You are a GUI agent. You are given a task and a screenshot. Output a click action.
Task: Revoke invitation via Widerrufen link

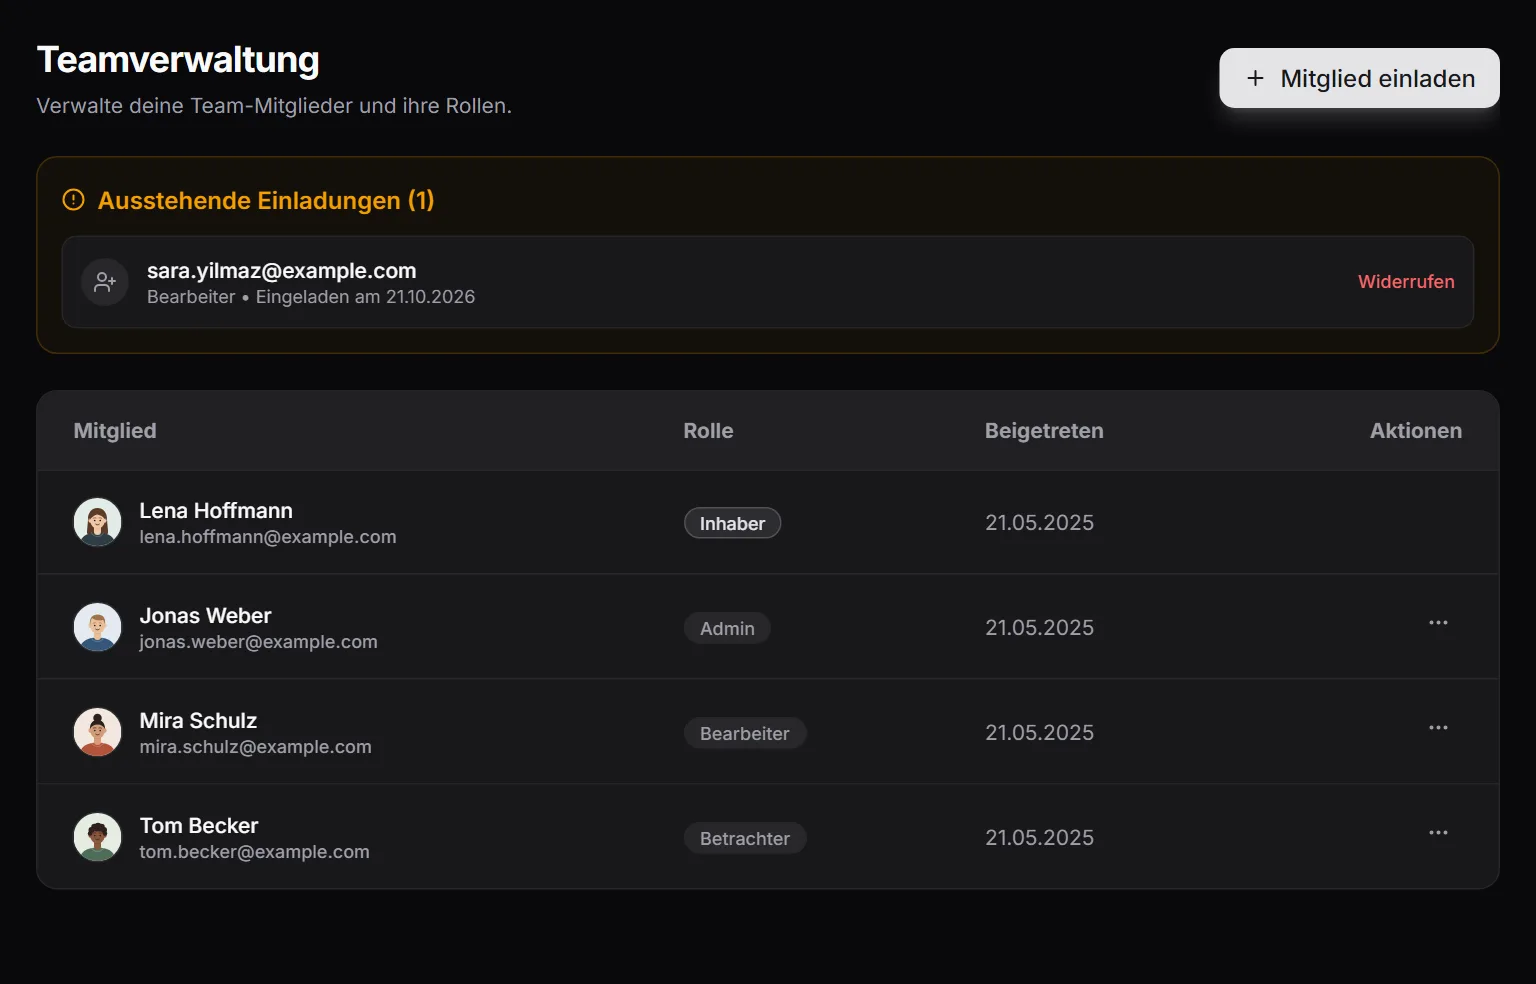tap(1406, 282)
